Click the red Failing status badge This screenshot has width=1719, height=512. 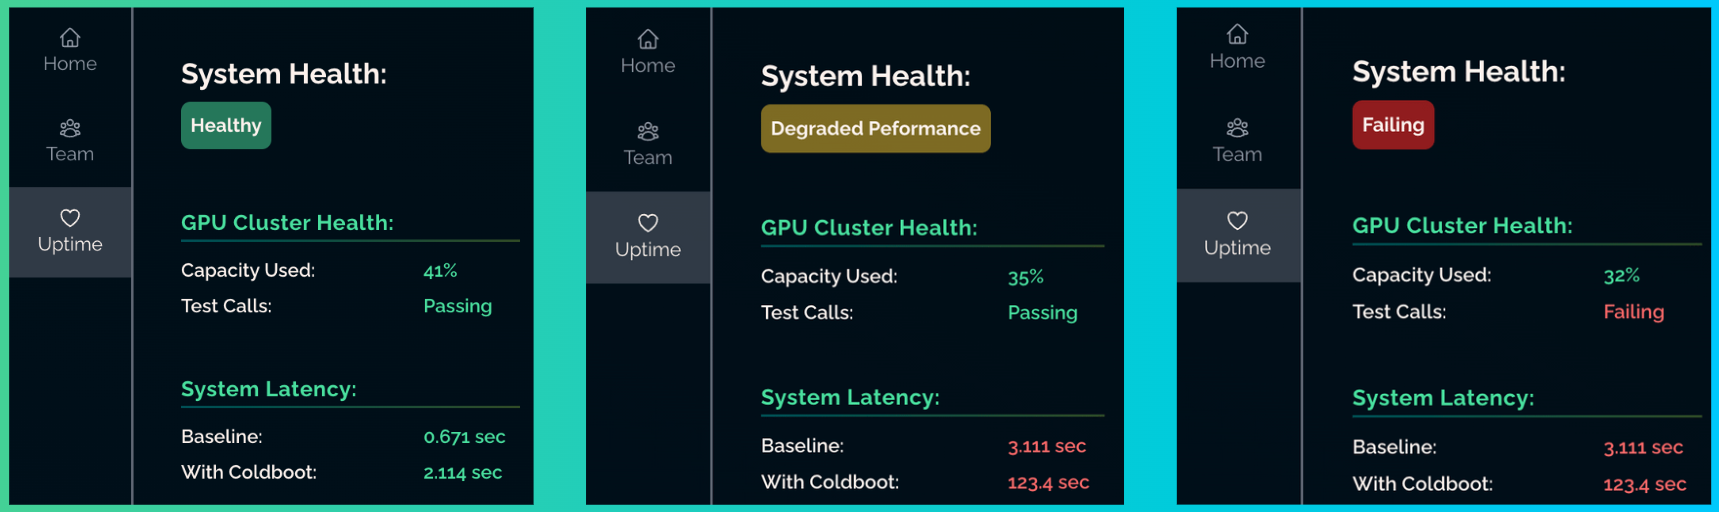click(x=1392, y=125)
